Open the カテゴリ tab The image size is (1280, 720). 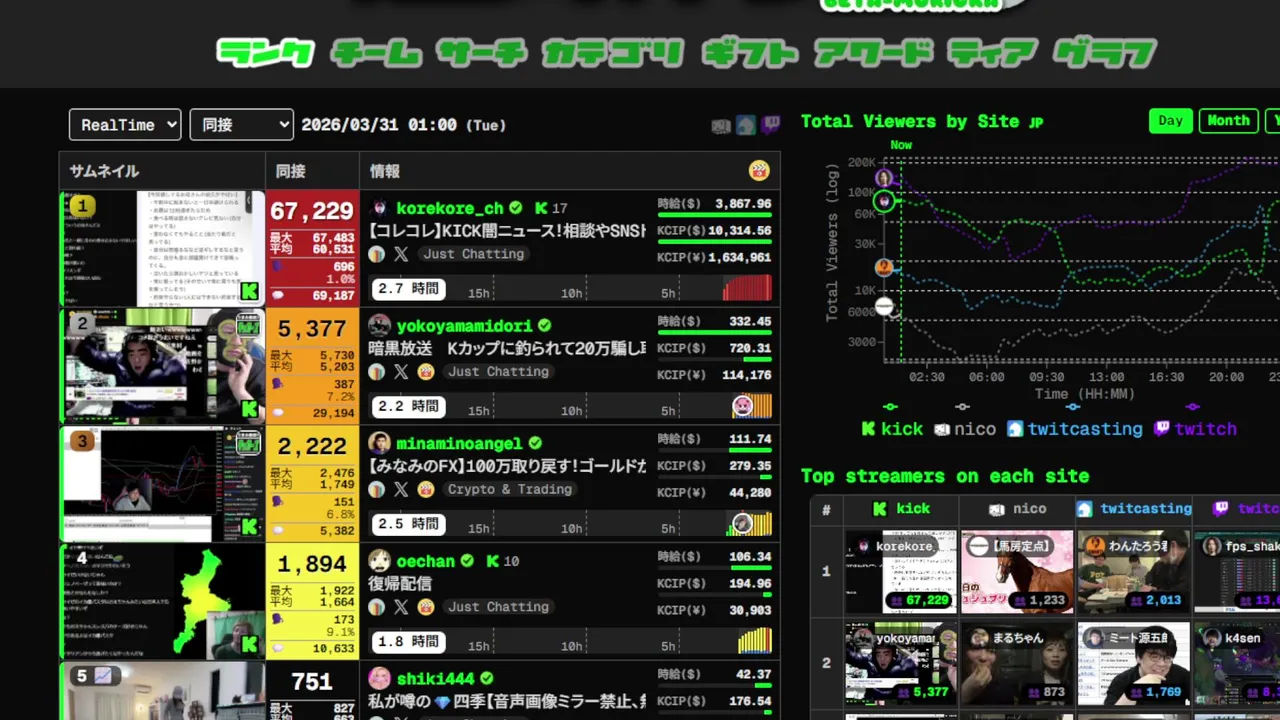click(x=614, y=52)
